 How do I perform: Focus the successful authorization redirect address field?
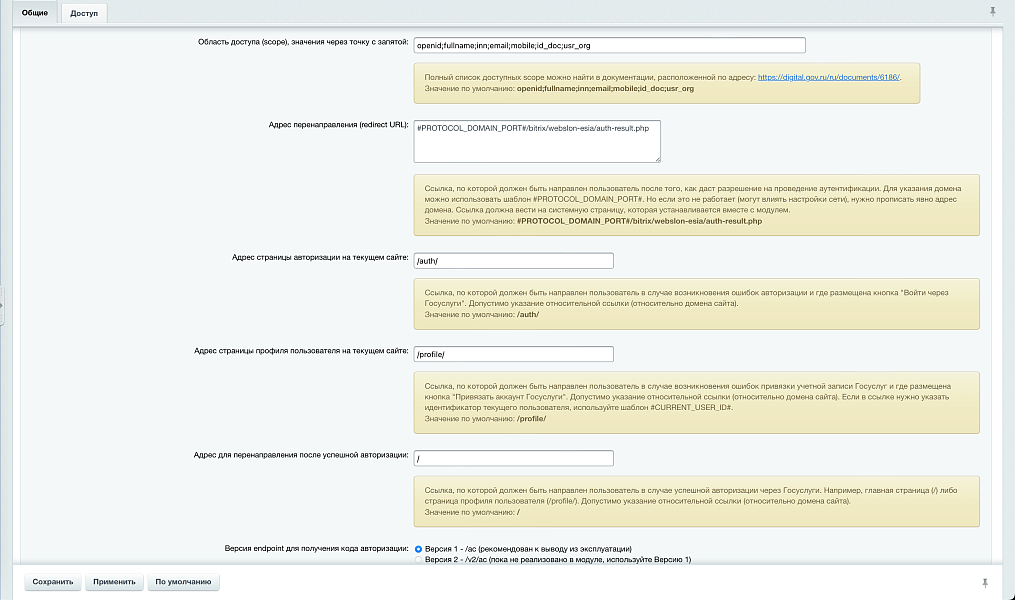pyautogui.click(x=513, y=458)
